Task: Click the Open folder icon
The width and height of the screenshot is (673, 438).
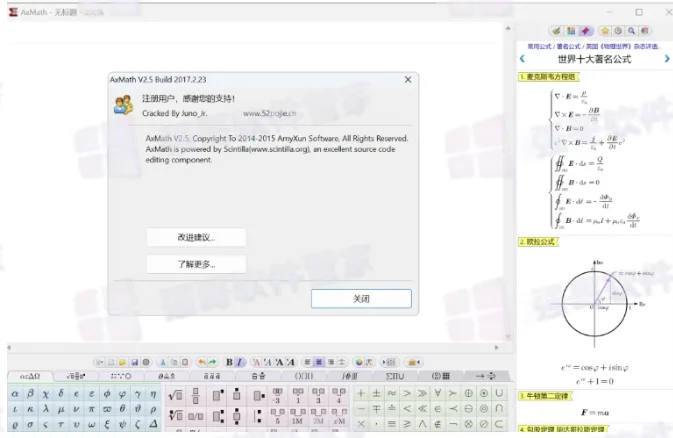Action: tap(122, 362)
